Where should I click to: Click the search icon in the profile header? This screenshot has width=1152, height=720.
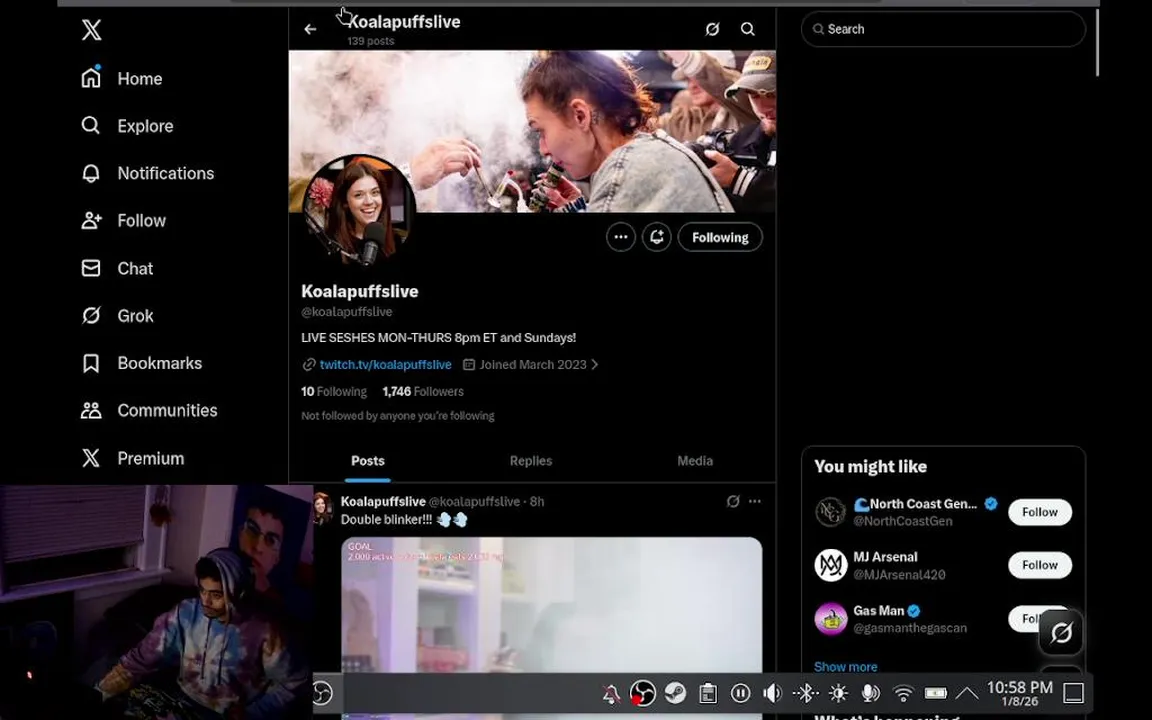pos(747,29)
